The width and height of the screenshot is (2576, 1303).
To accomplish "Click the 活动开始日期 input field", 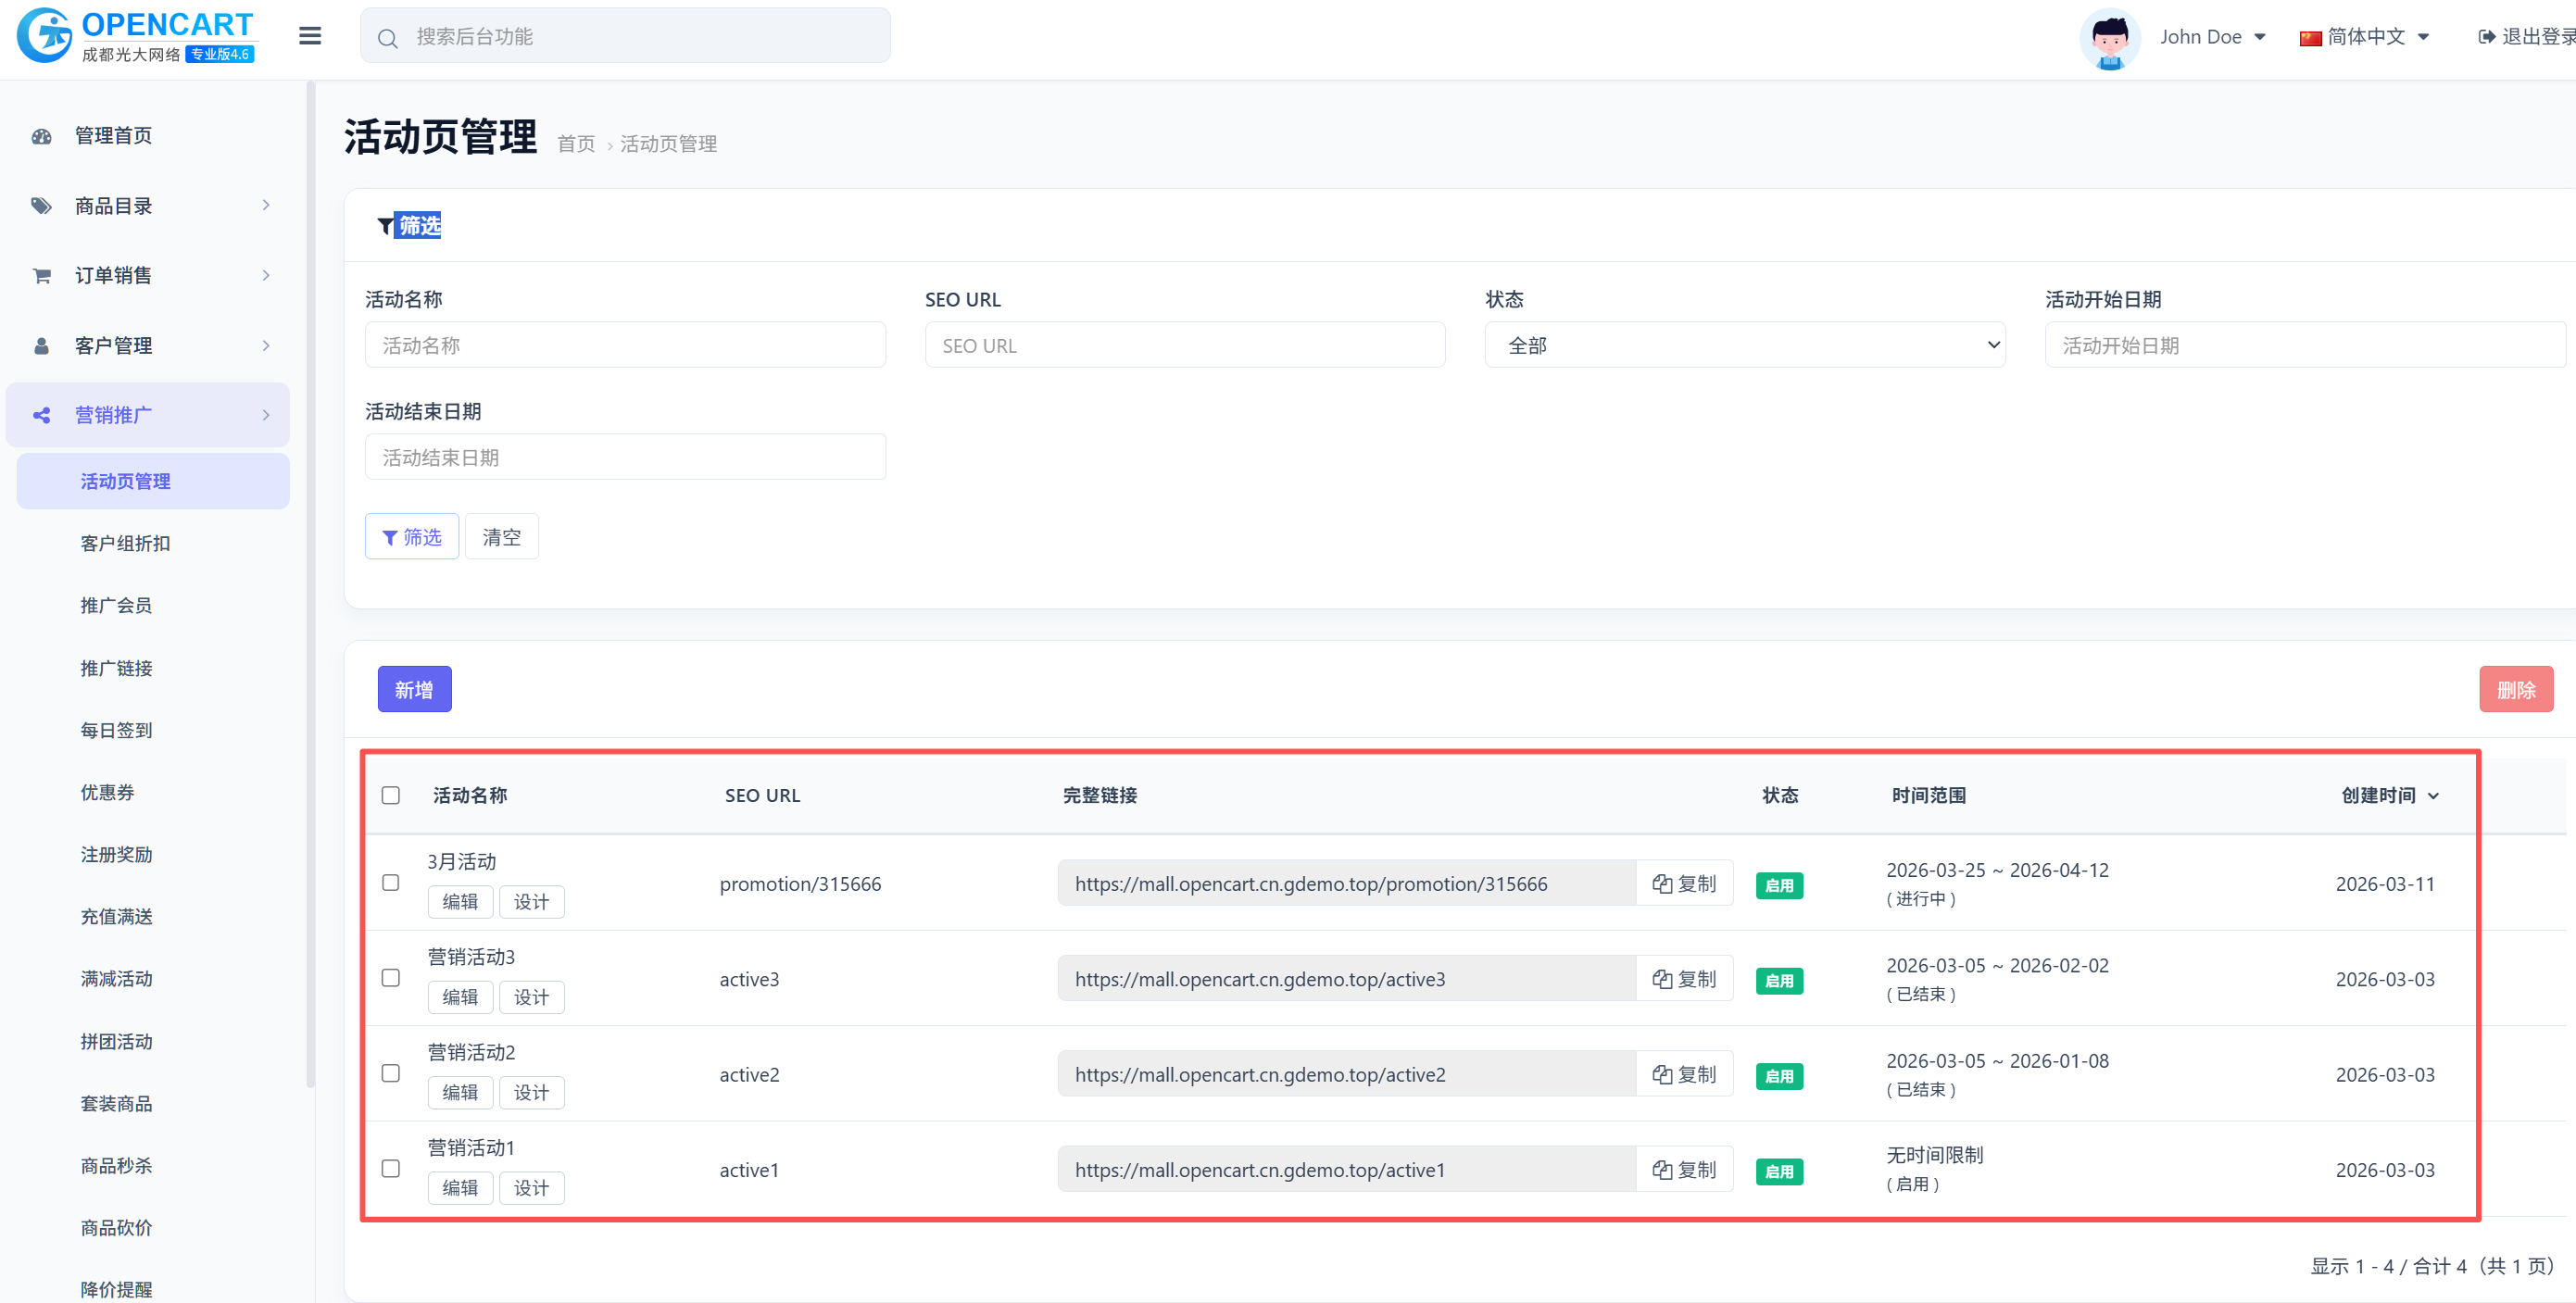I will click(x=2304, y=345).
